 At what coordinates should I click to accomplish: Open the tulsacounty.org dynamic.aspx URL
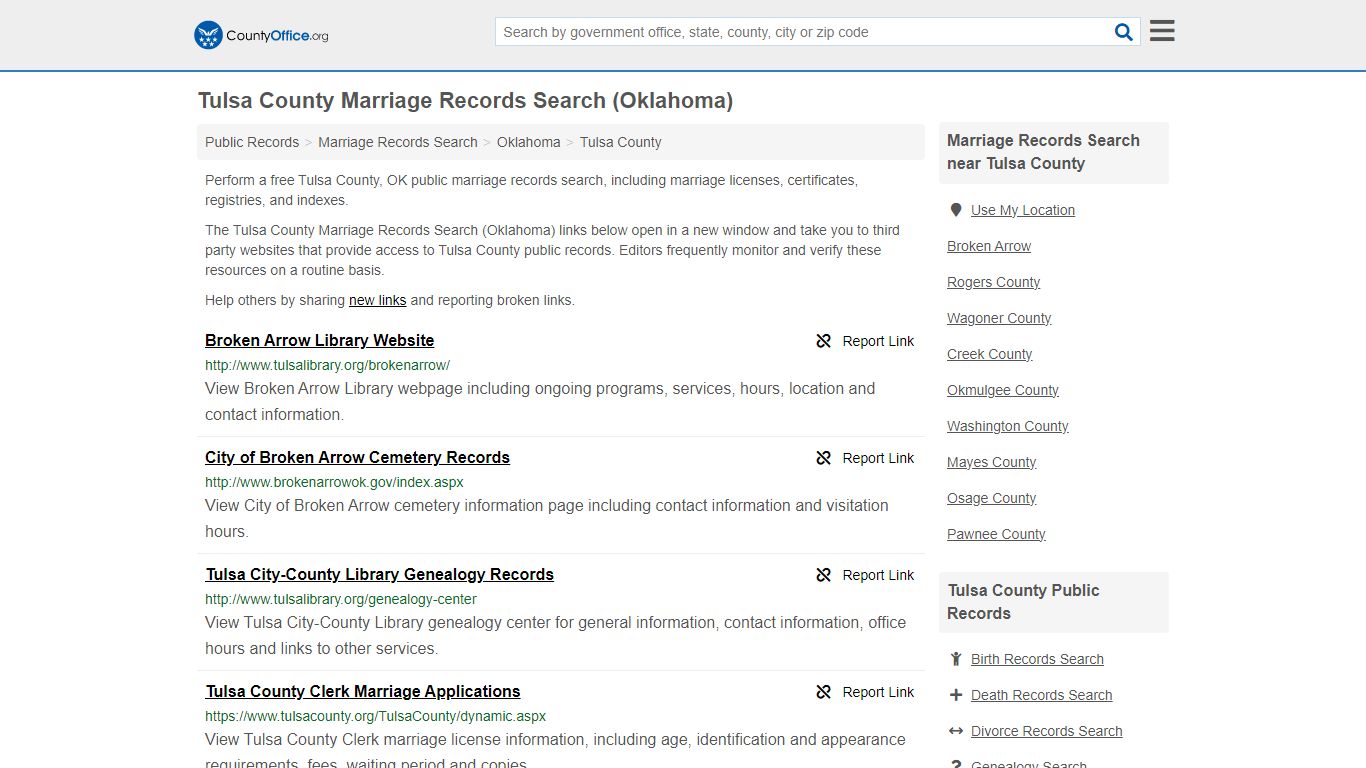[375, 716]
